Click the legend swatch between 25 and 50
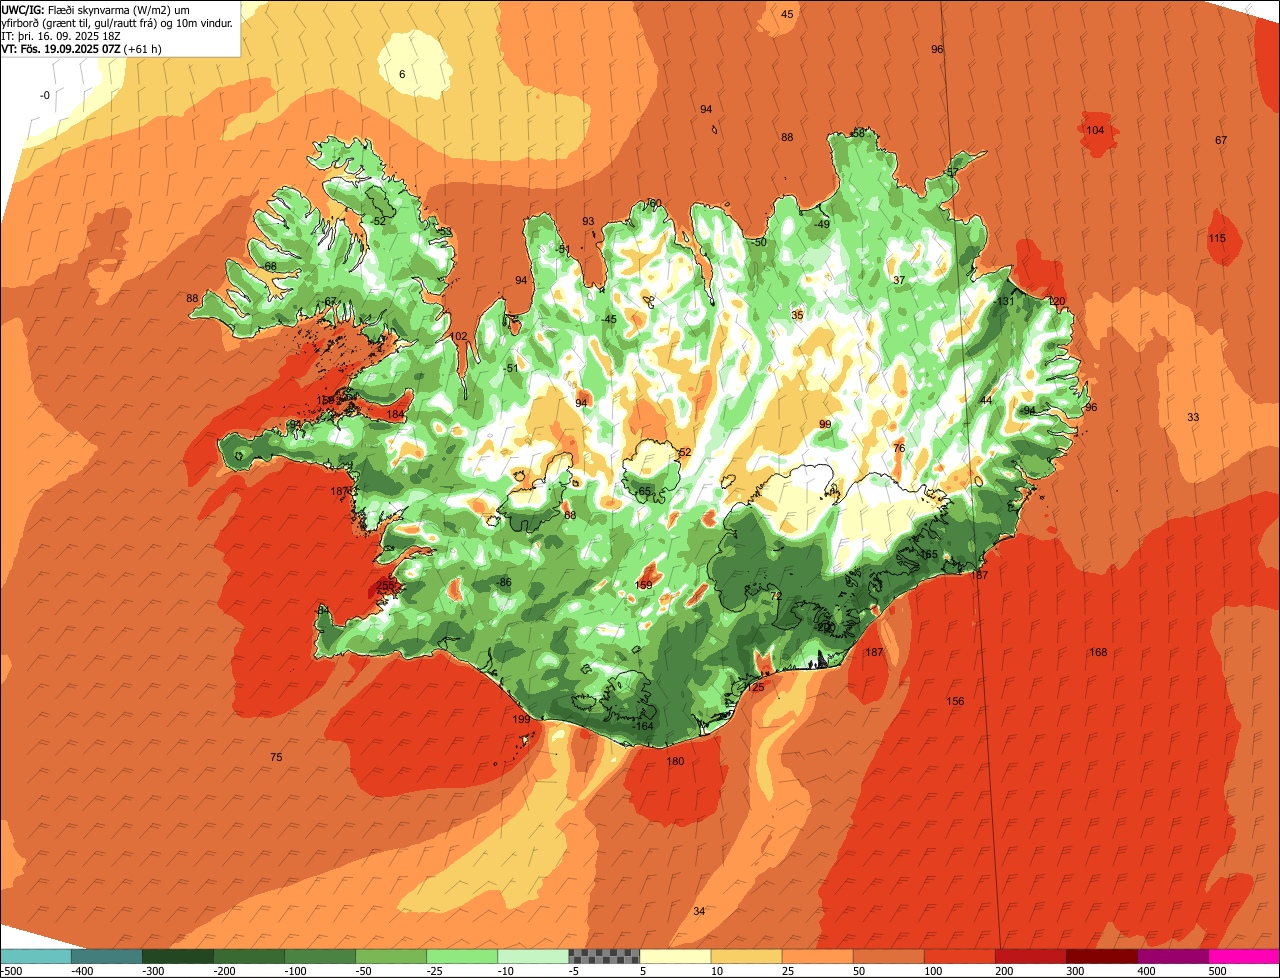Viewport: 1280px width, 978px height. point(817,956)
